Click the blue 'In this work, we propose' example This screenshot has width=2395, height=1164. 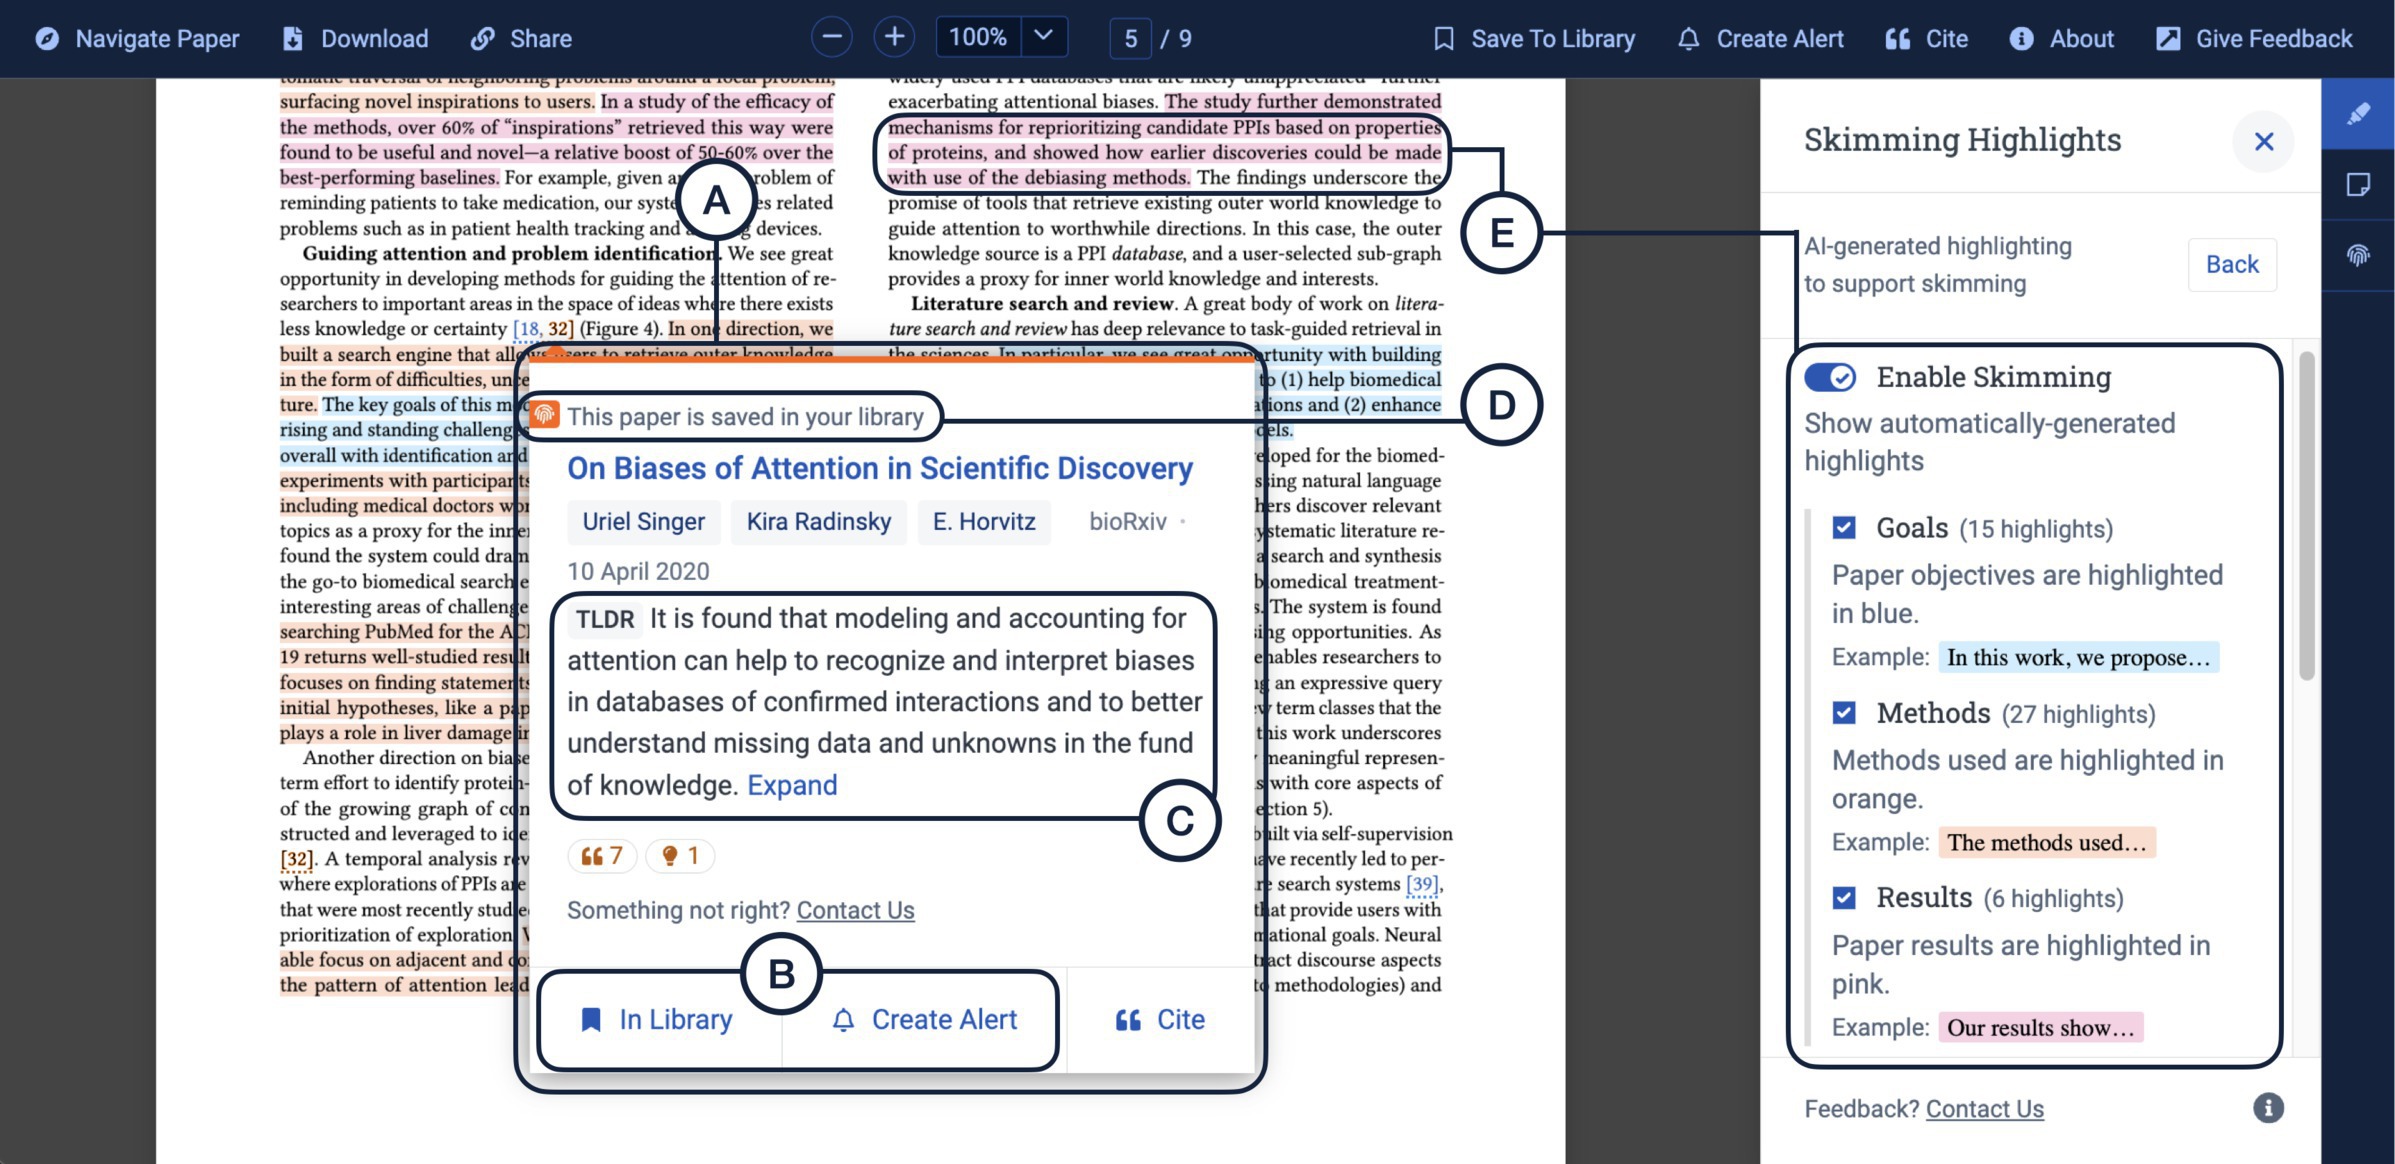point(2078,658)
